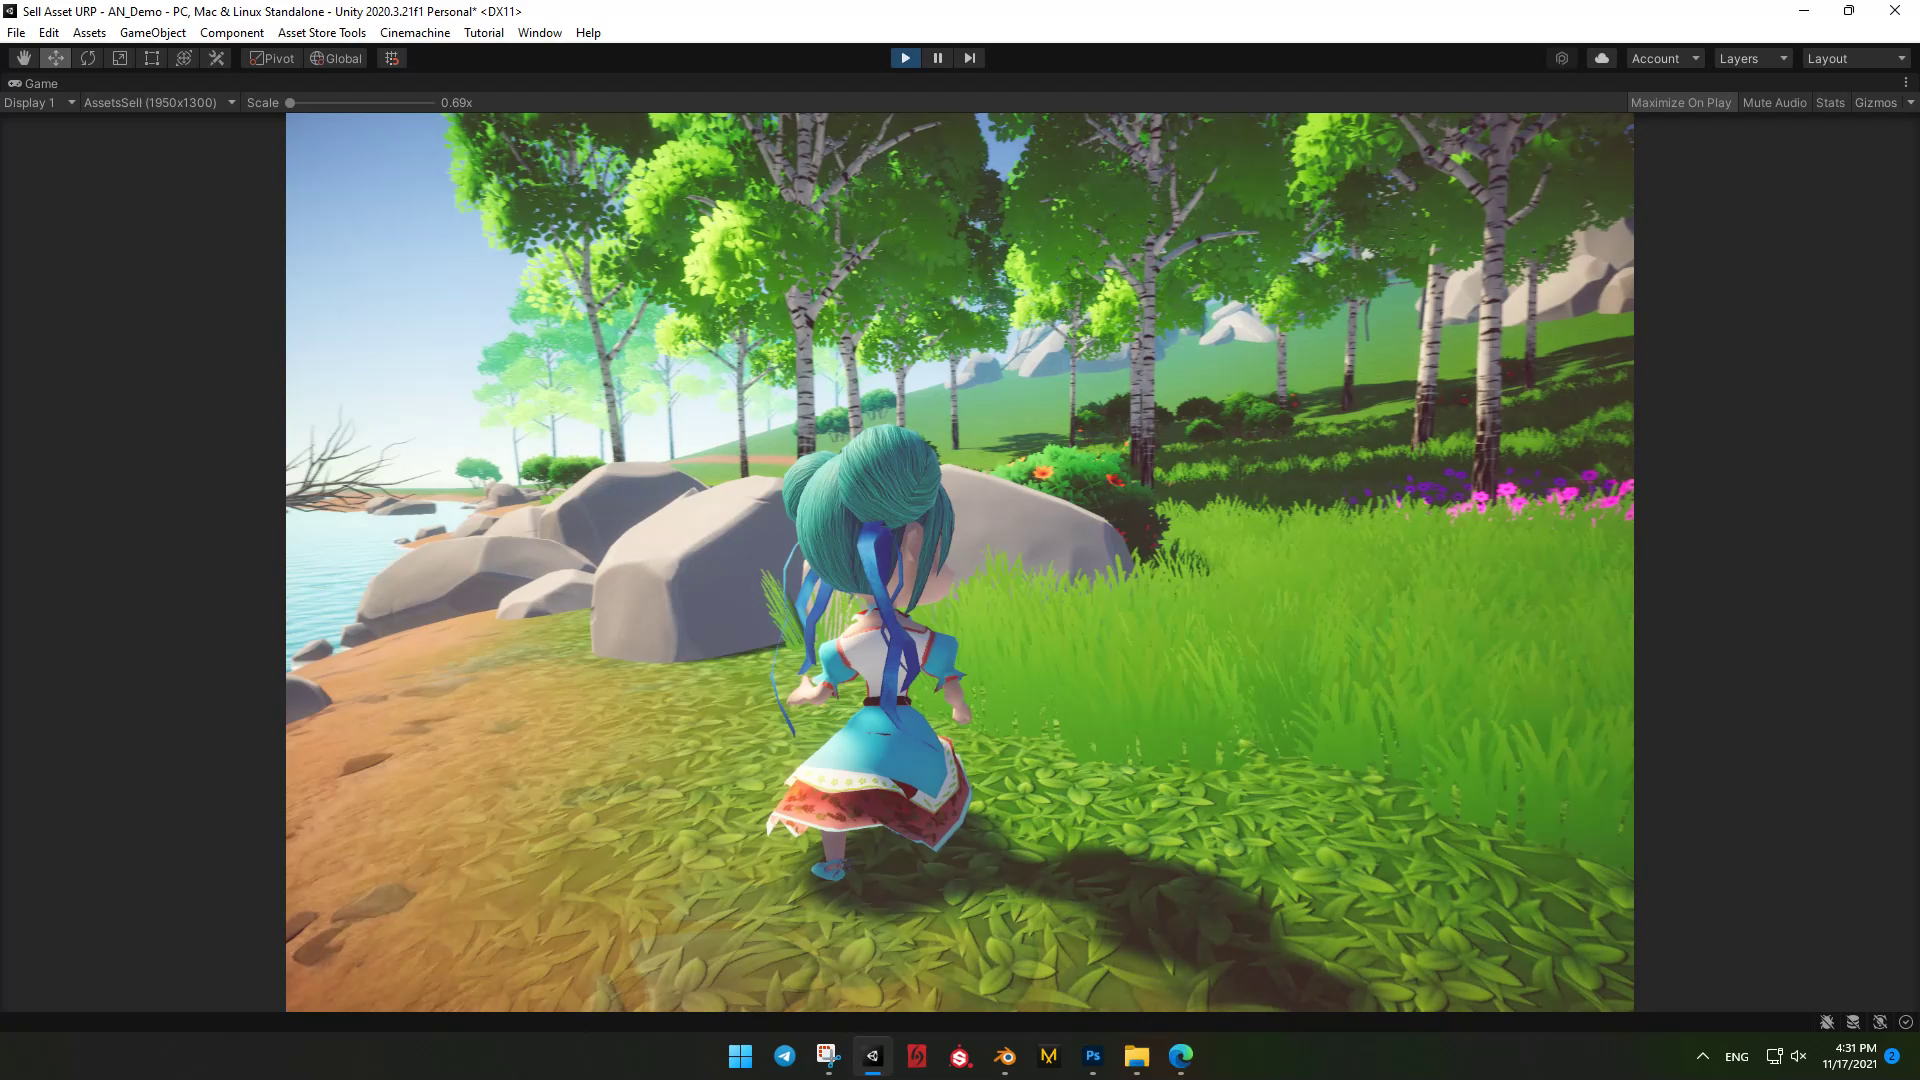Viewport: 1920px width, 1080px height.
Task: Toggle Gizmos display
Action: click(1875, 102)
